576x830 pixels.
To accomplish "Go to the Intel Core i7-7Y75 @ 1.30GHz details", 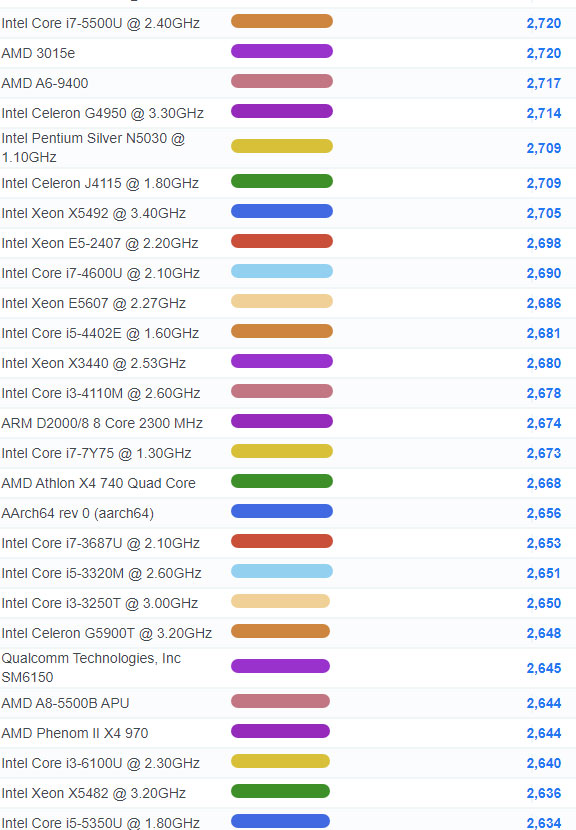I will click(96, 453).
